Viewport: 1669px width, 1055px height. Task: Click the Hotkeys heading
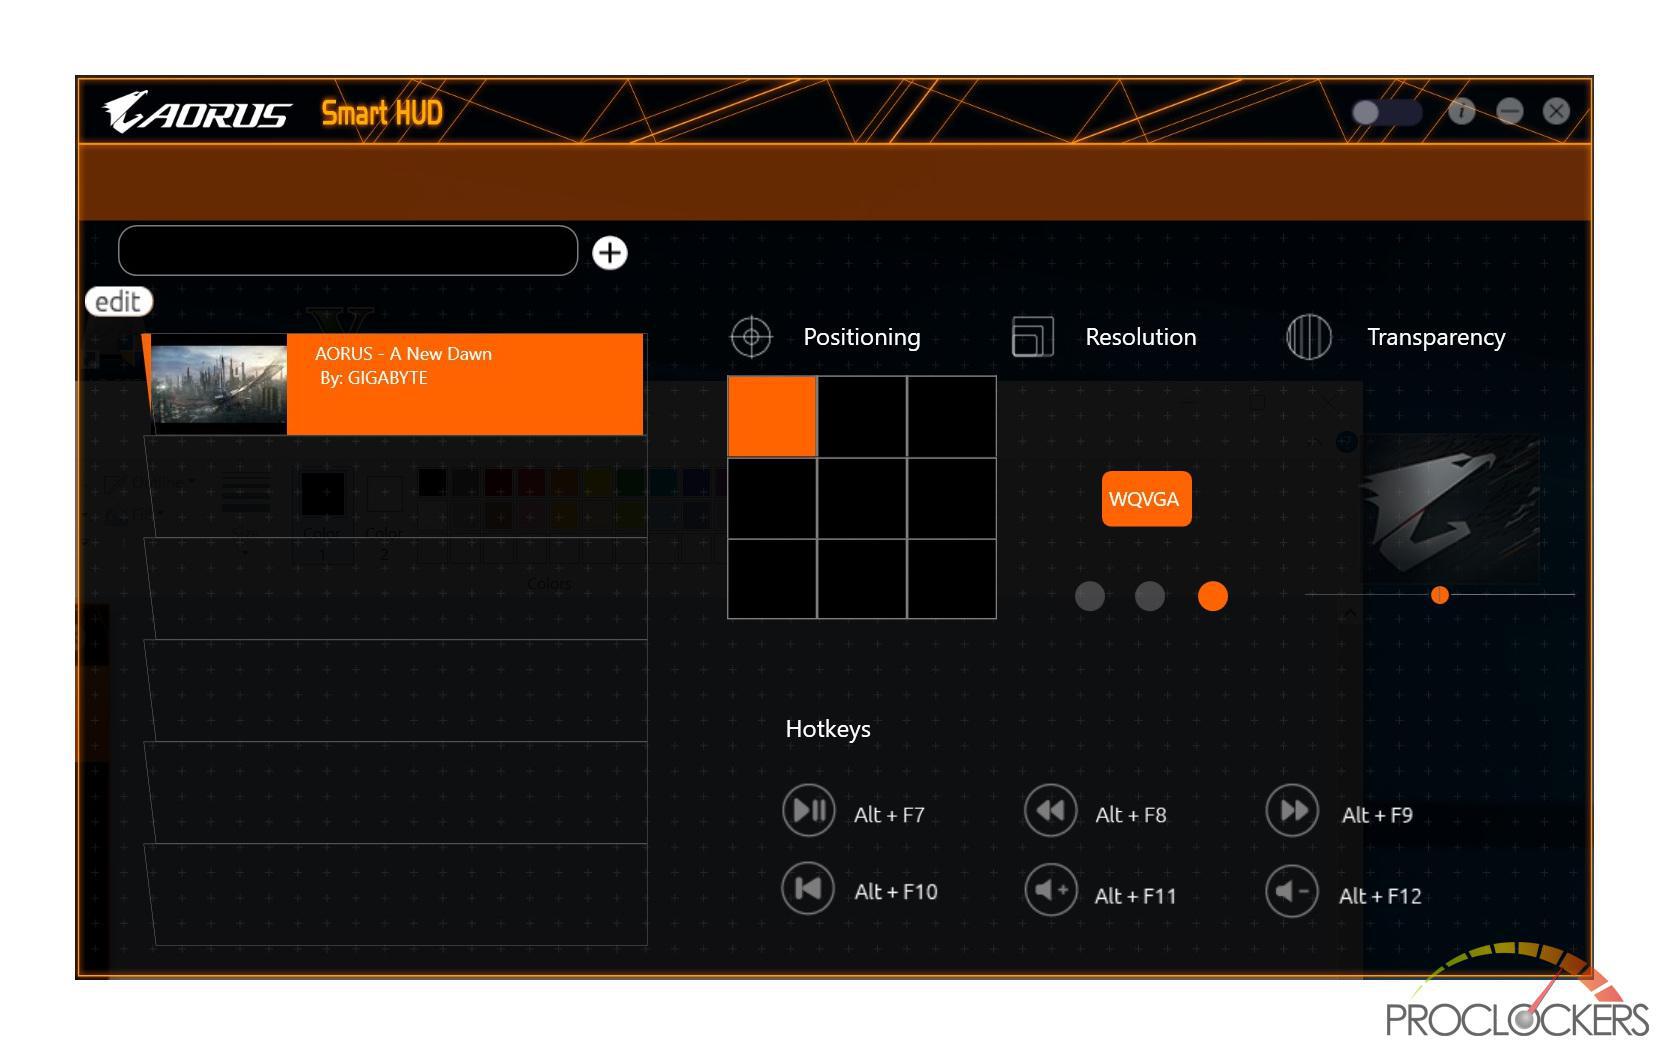pos(828,729)
